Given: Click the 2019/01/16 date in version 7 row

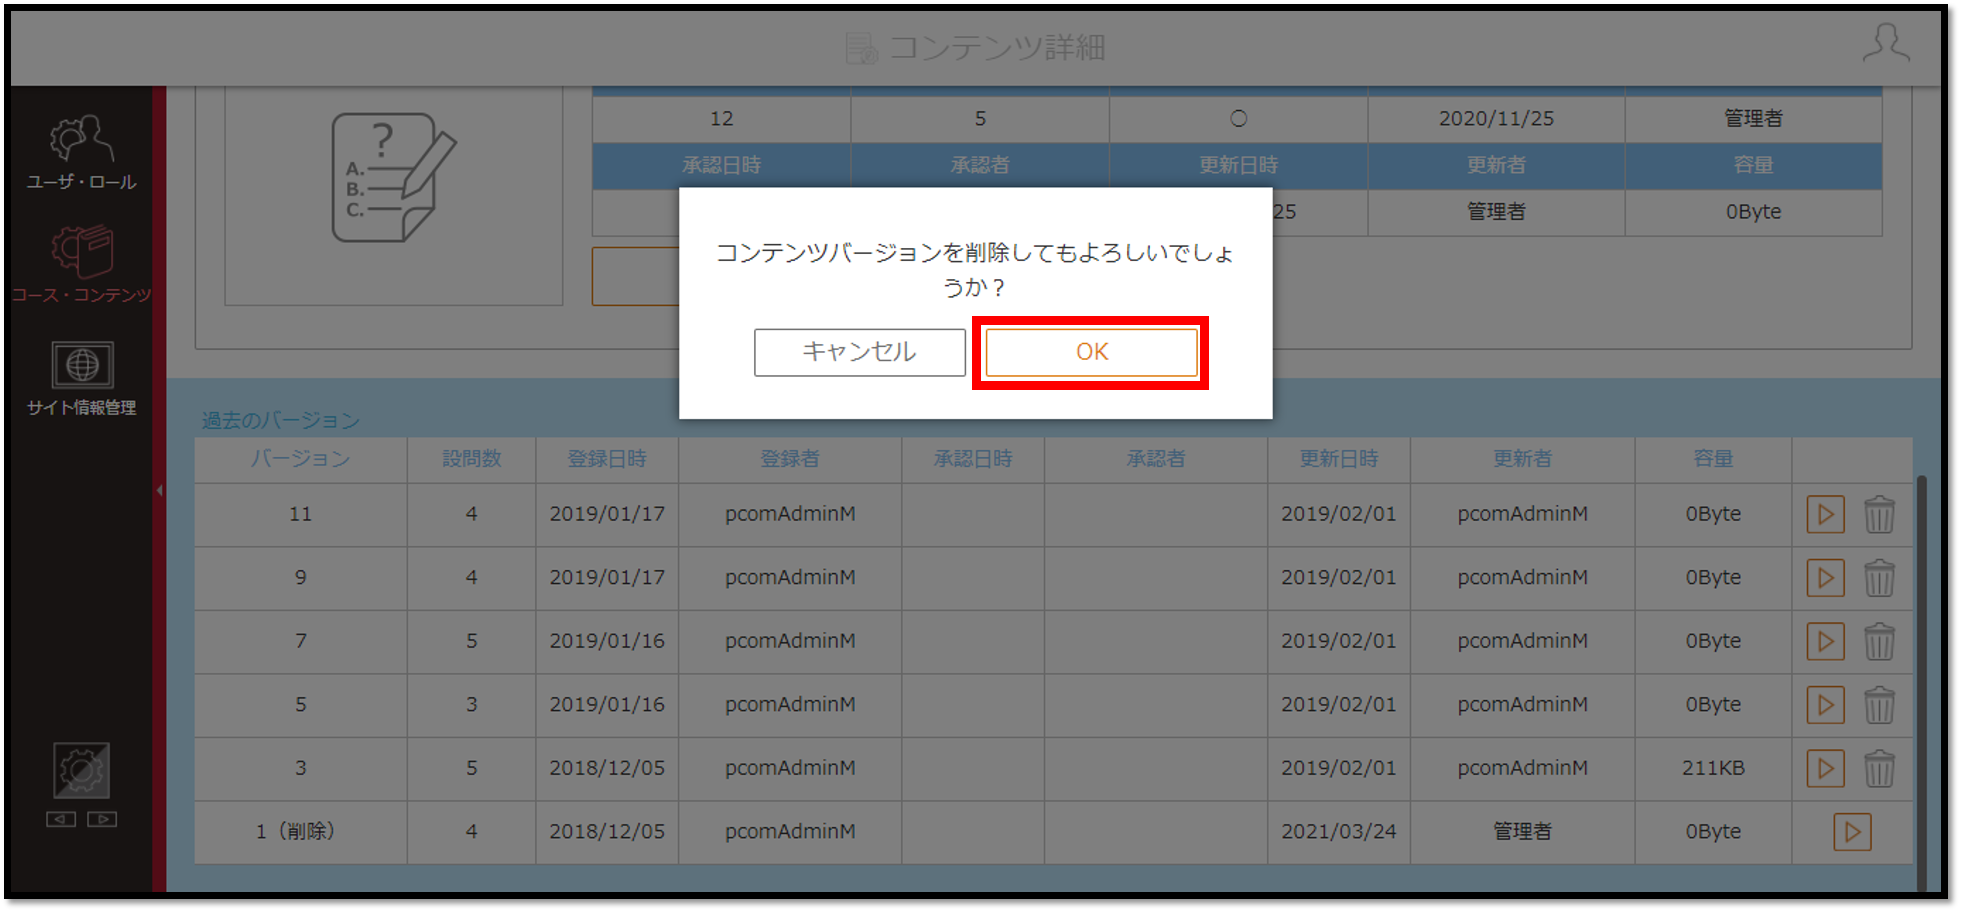Looking at the screenshot, I should point(607,641).
